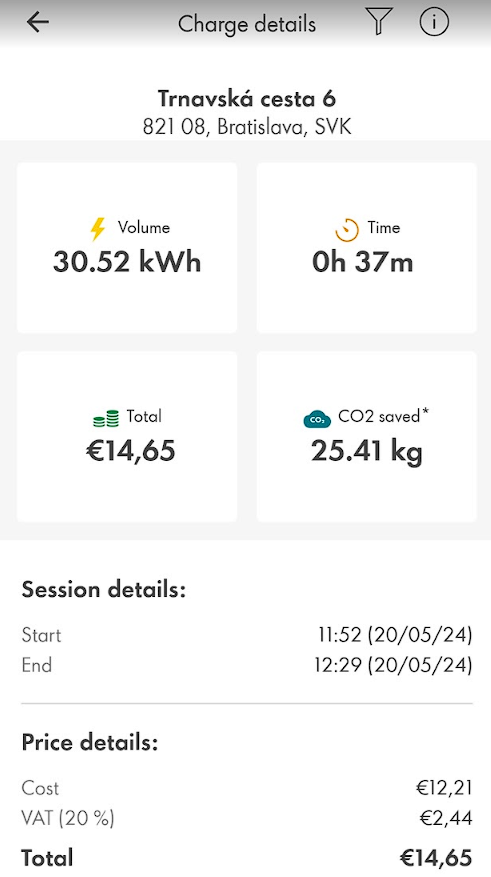Click the green coins Total icon
The width and height of the screenshot is (491, 877).
pos(106,418)
